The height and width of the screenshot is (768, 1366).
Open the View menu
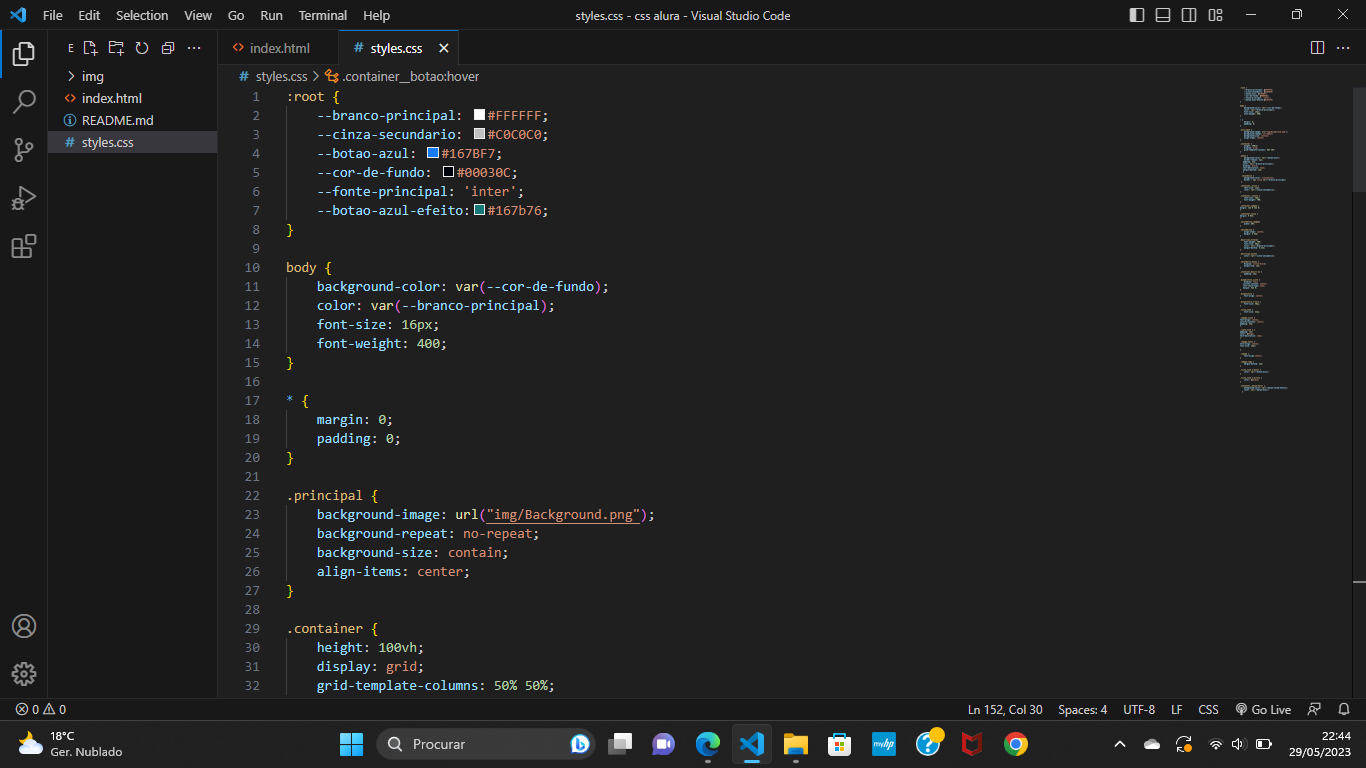[x=198, y=15]
